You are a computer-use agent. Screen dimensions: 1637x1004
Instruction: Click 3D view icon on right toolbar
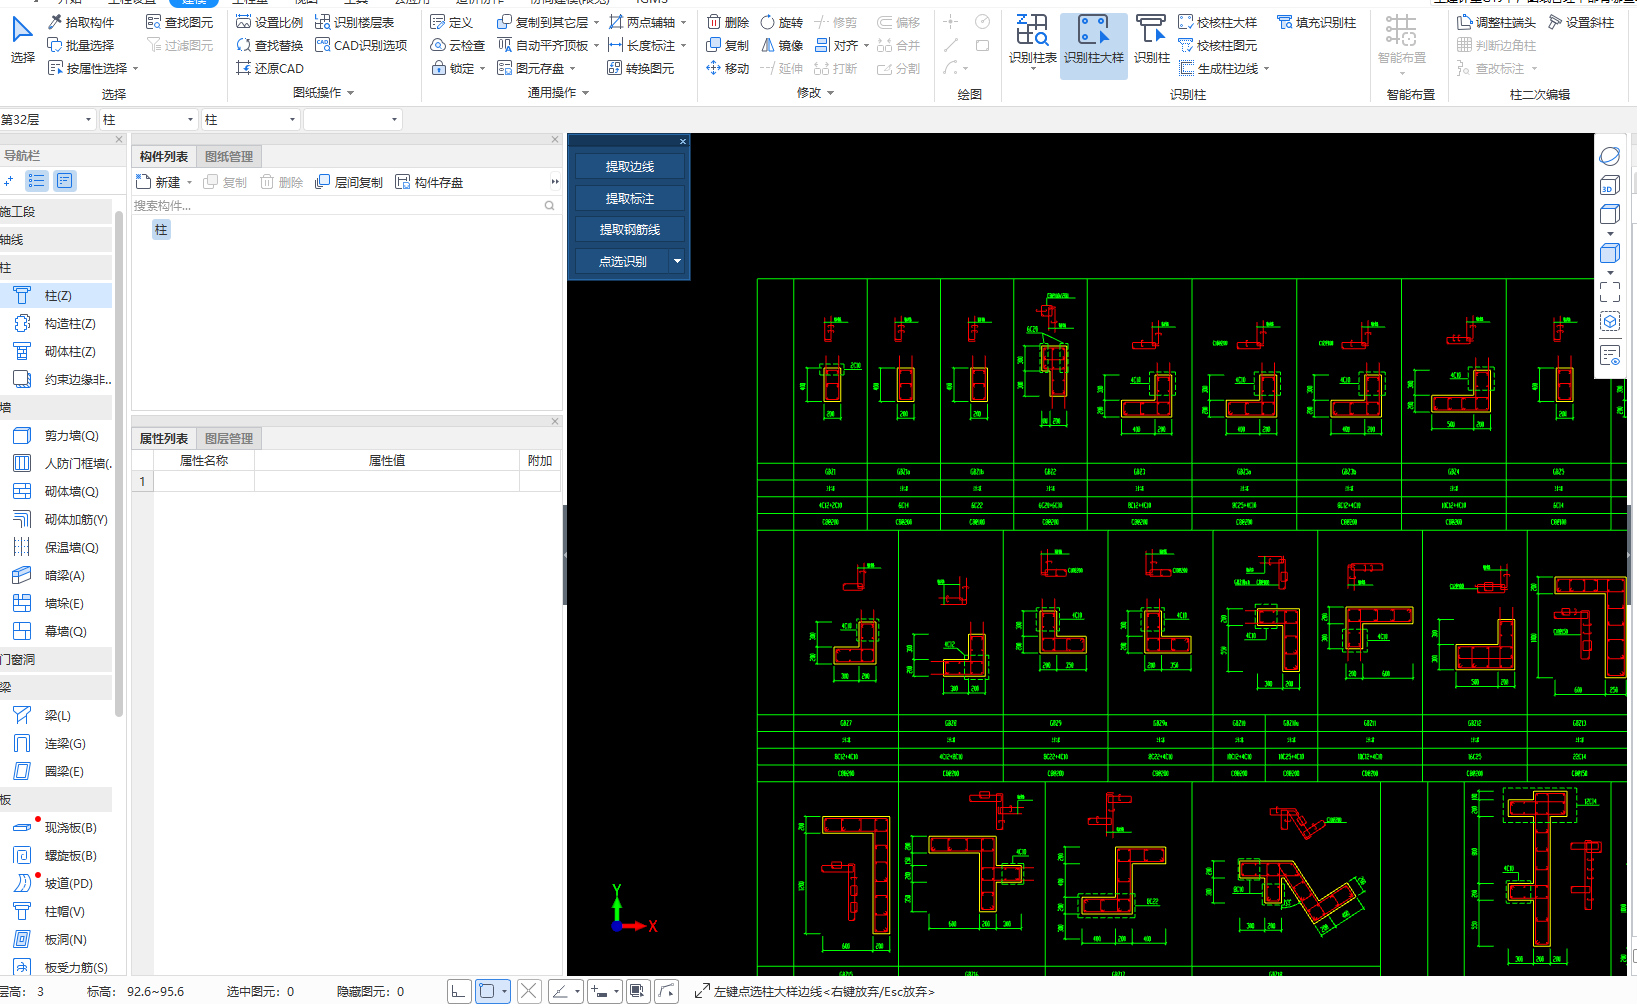pos(1609,186)
